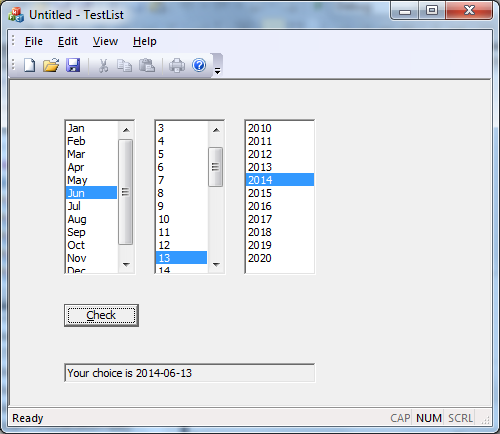Open About via blue question mark icon

pyautogui.click(x=199, y=65)
